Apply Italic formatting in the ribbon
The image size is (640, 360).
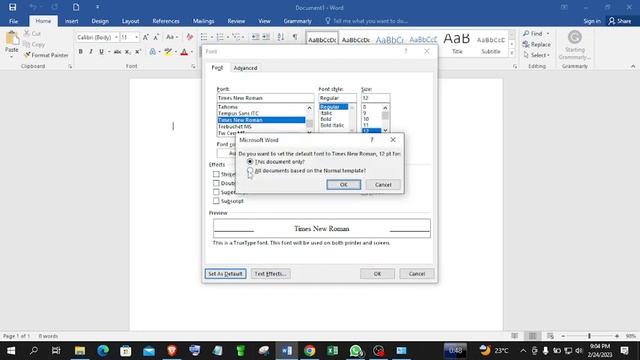tap(91, 52)
